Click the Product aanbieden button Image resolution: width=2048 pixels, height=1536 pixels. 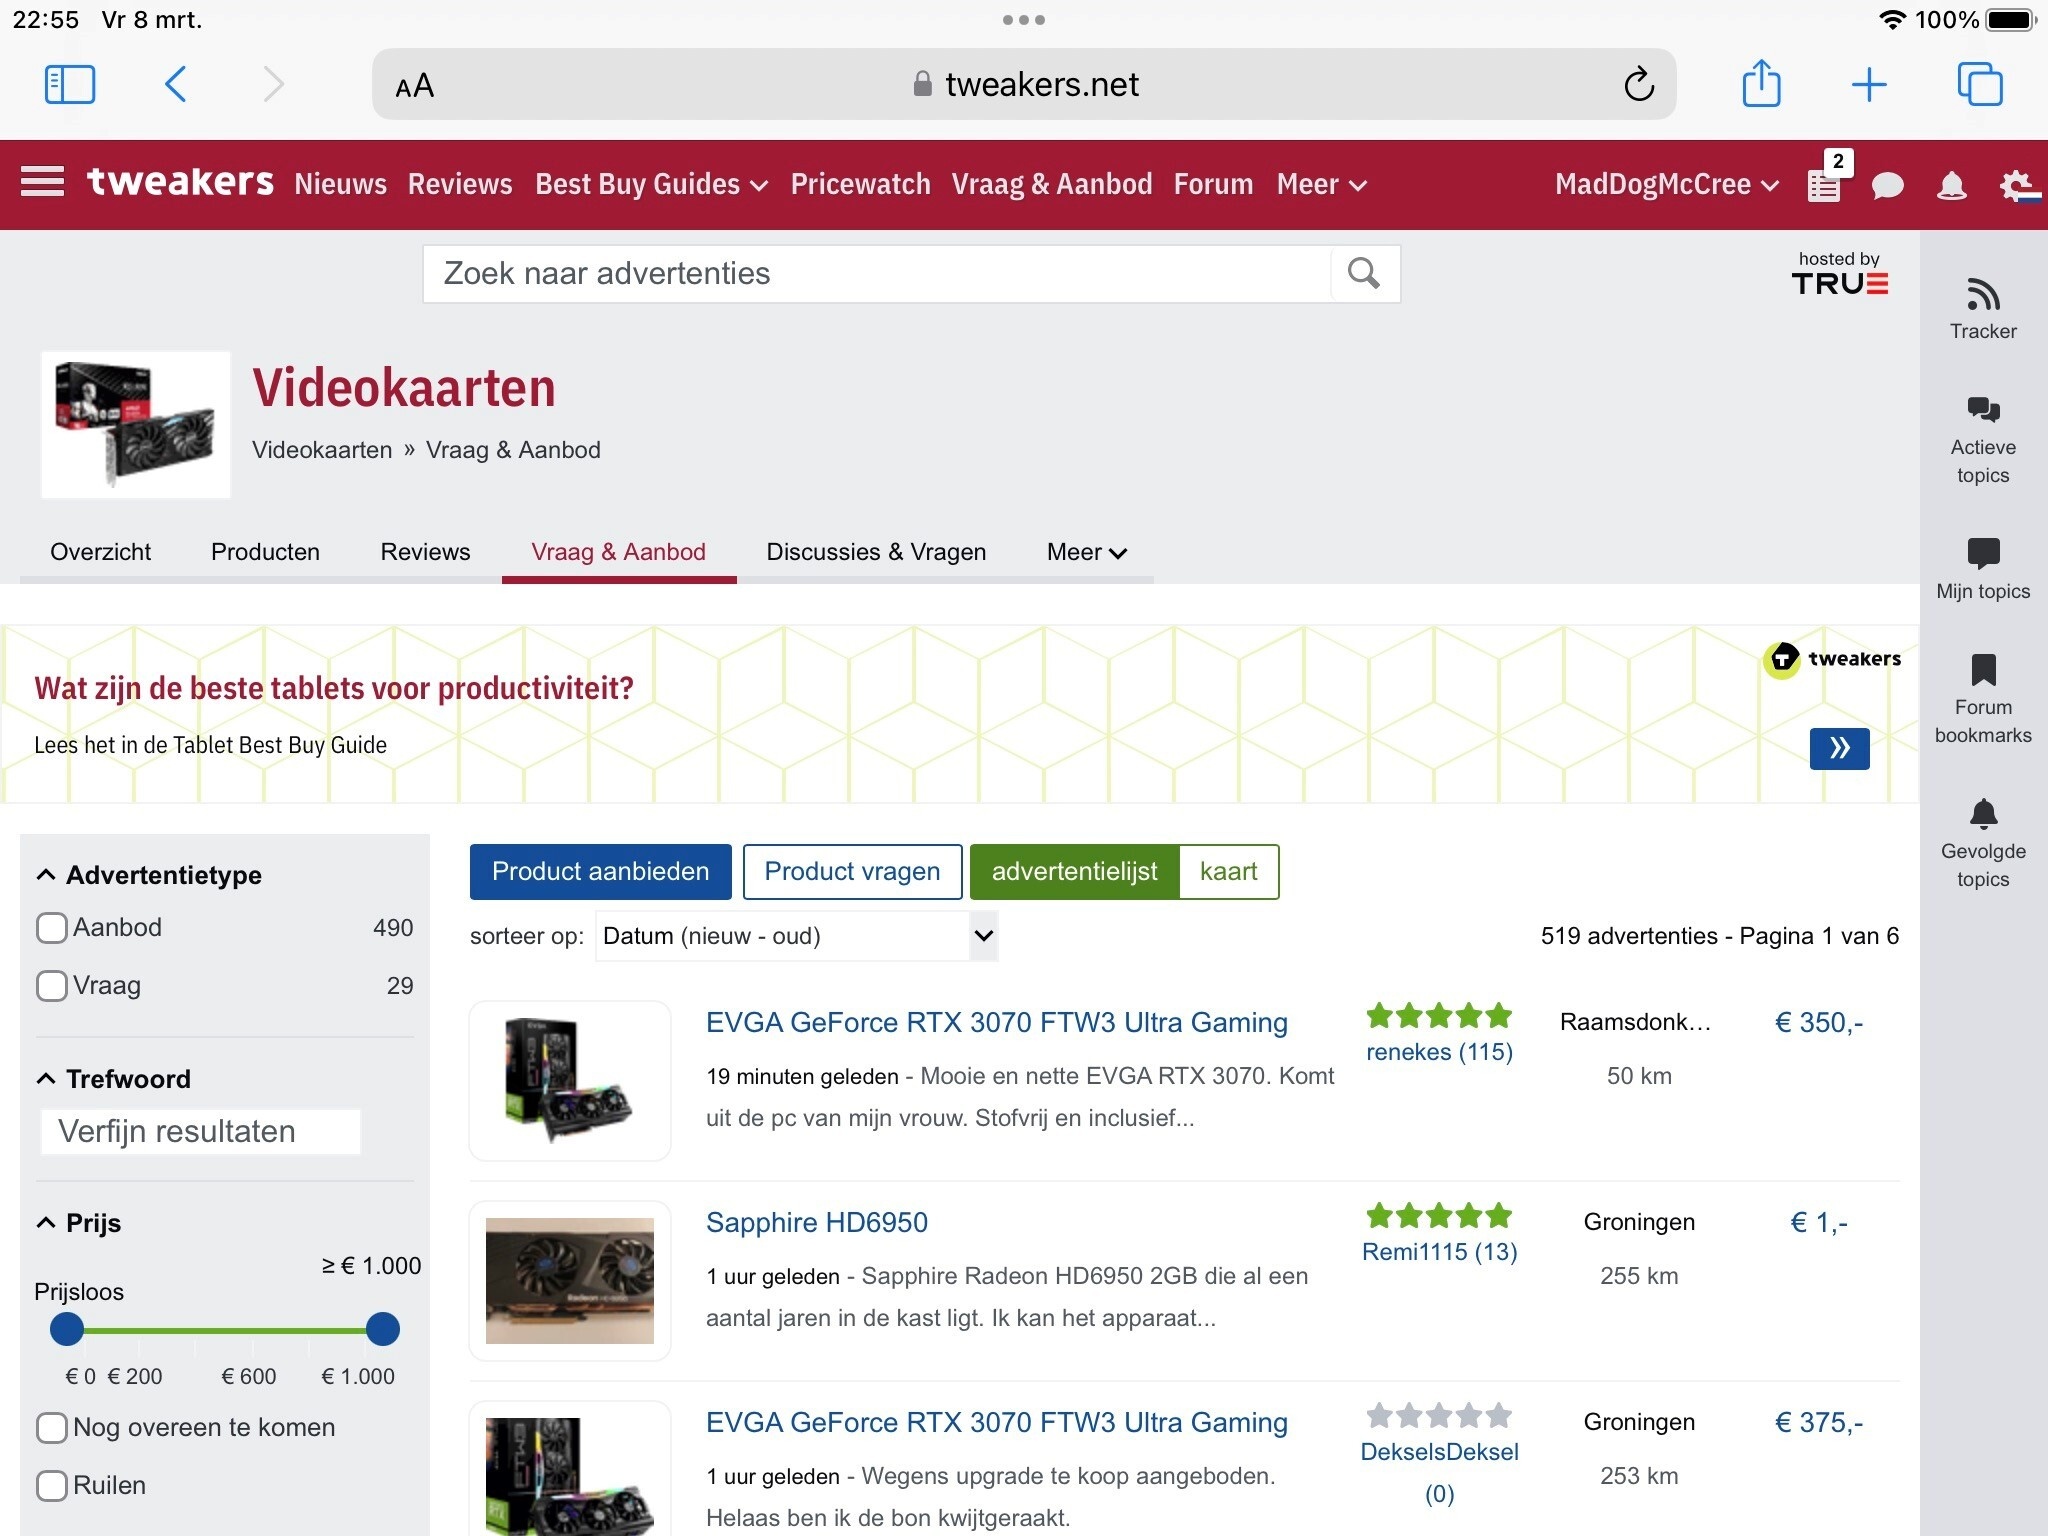(x=599, y=871)
